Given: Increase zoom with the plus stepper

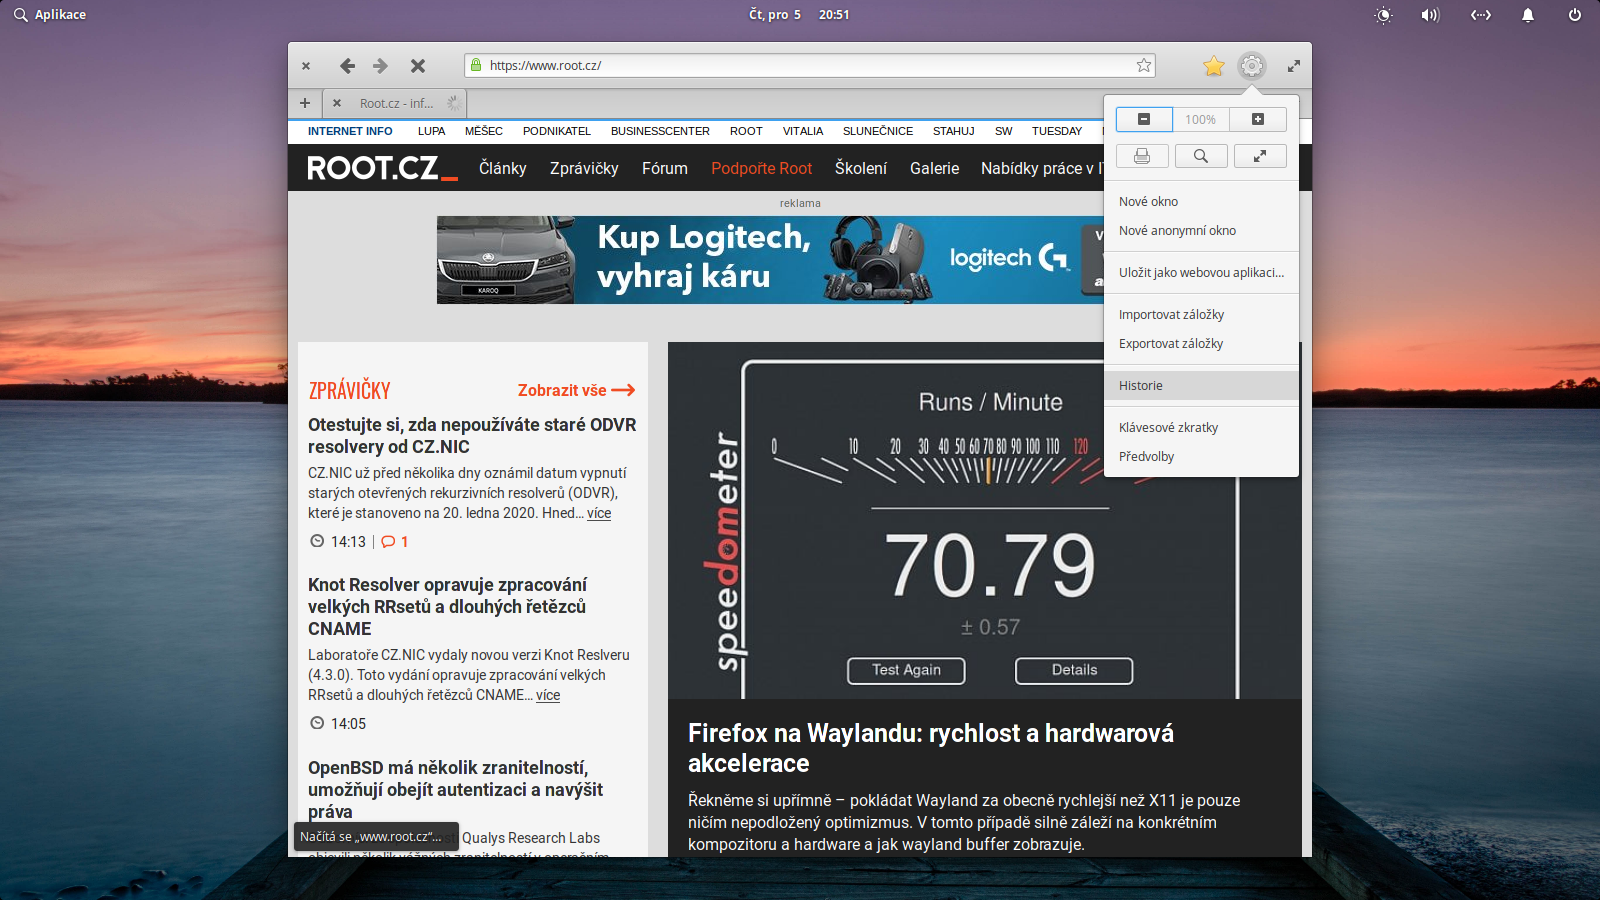Looking at the screenshot, I should pyautogui.click(x=1257, y=119).
